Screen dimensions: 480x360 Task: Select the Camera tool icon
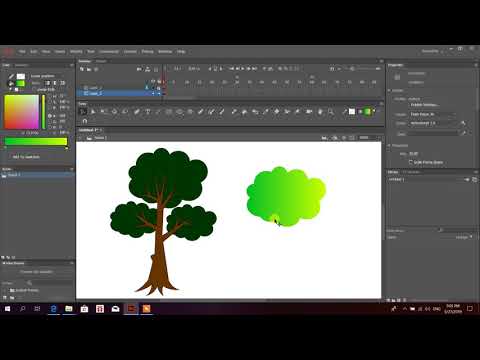click(x=309, y=112)
